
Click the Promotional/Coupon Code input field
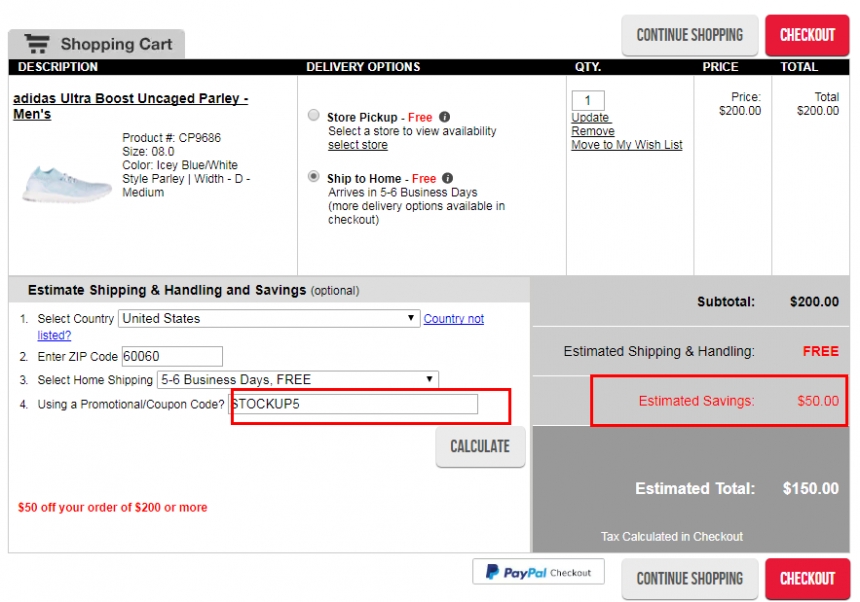pos(353,404)
